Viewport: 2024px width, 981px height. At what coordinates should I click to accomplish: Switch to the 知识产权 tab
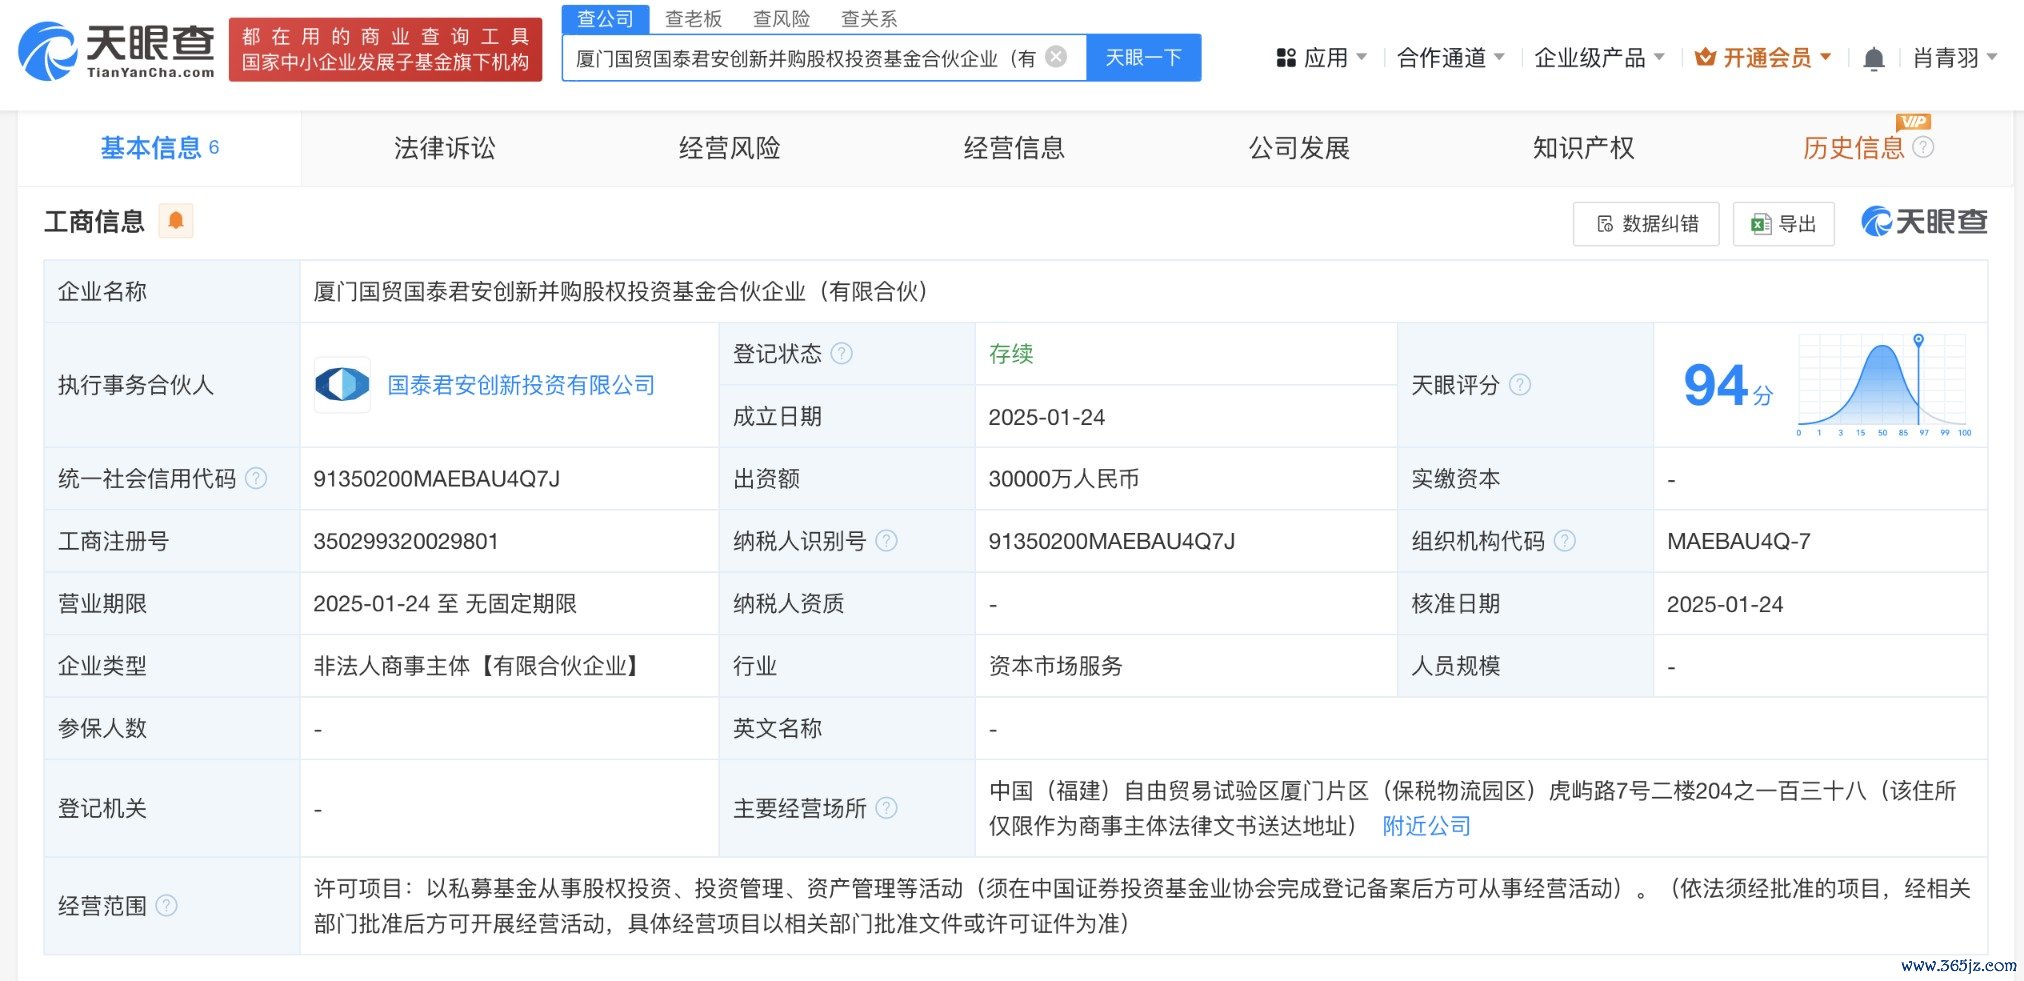(1583, 148)
